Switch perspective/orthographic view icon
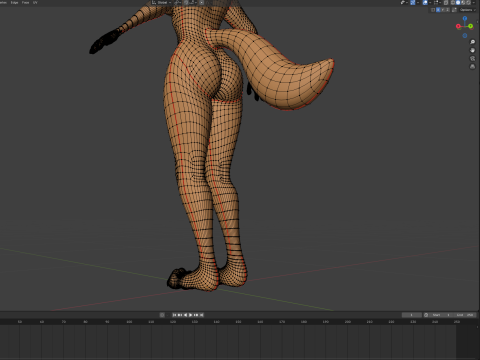This screenshot has width=480, height=360. tap(472, 67)
